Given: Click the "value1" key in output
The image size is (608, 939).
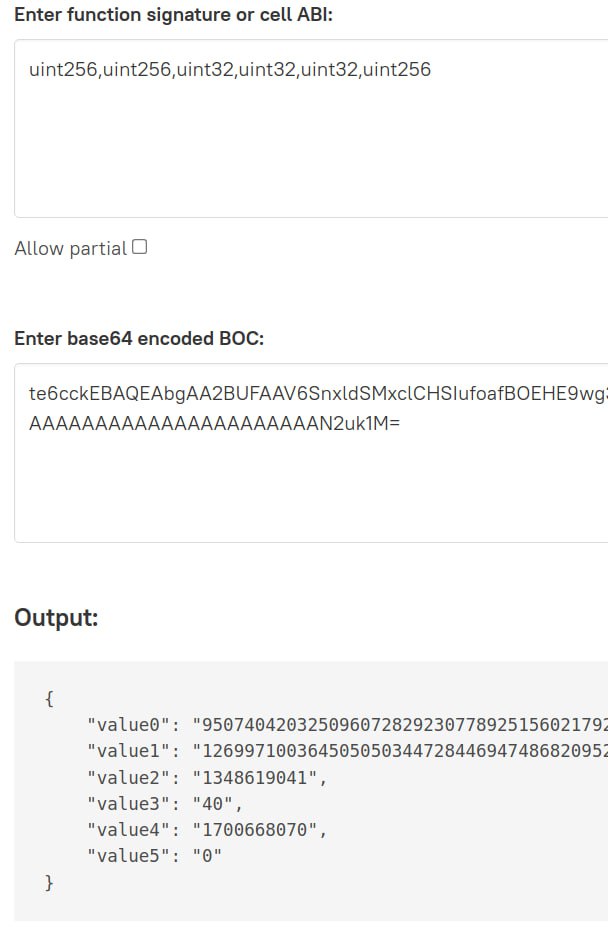Looking at the screenshot, I should click(x=130, y=750).
